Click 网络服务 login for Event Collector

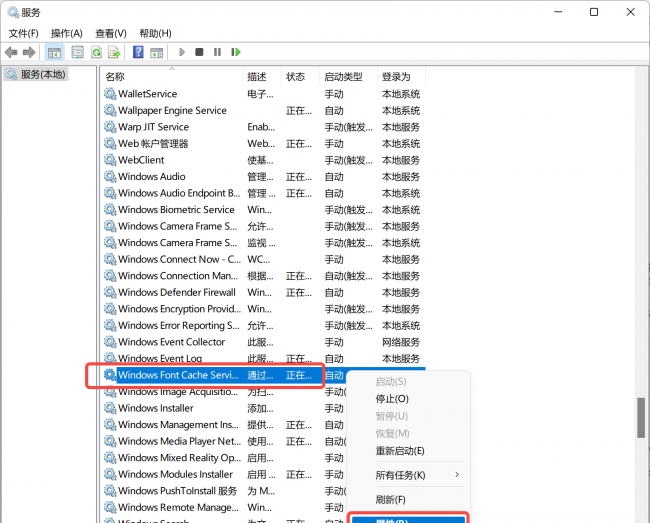point(401,342)
